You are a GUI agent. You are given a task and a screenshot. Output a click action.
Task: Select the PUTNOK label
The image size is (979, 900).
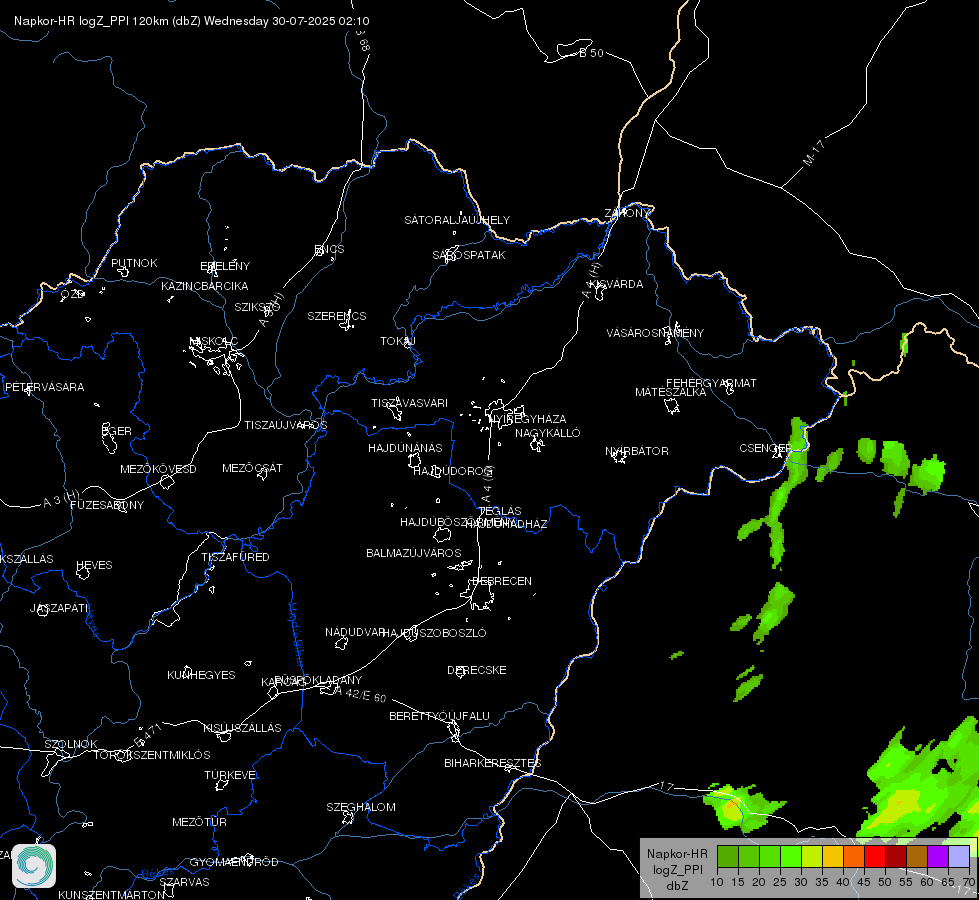pyautogui.click(x=134, y=263)
